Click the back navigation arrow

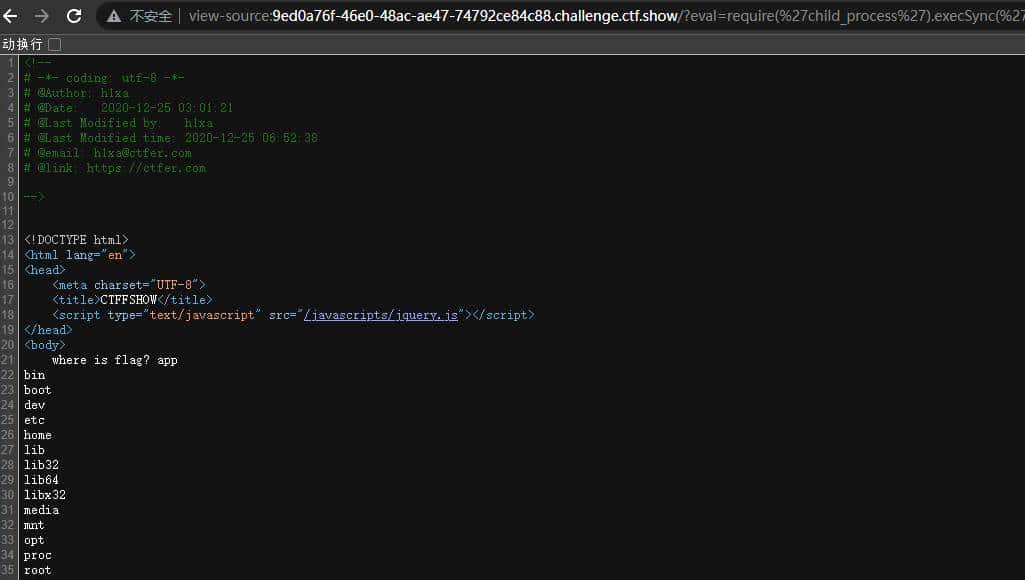(12, 15)
